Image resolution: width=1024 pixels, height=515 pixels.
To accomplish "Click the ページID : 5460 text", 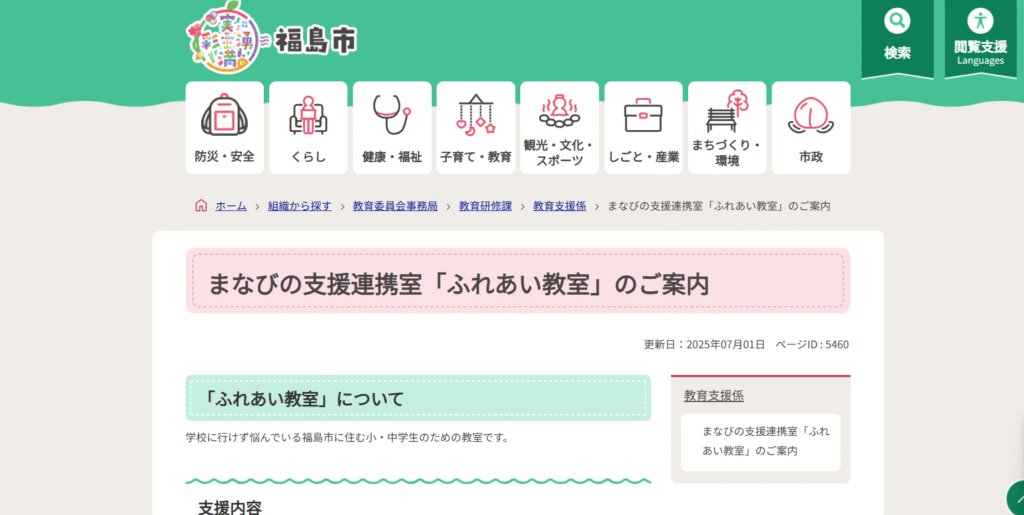I will point(812,345).
